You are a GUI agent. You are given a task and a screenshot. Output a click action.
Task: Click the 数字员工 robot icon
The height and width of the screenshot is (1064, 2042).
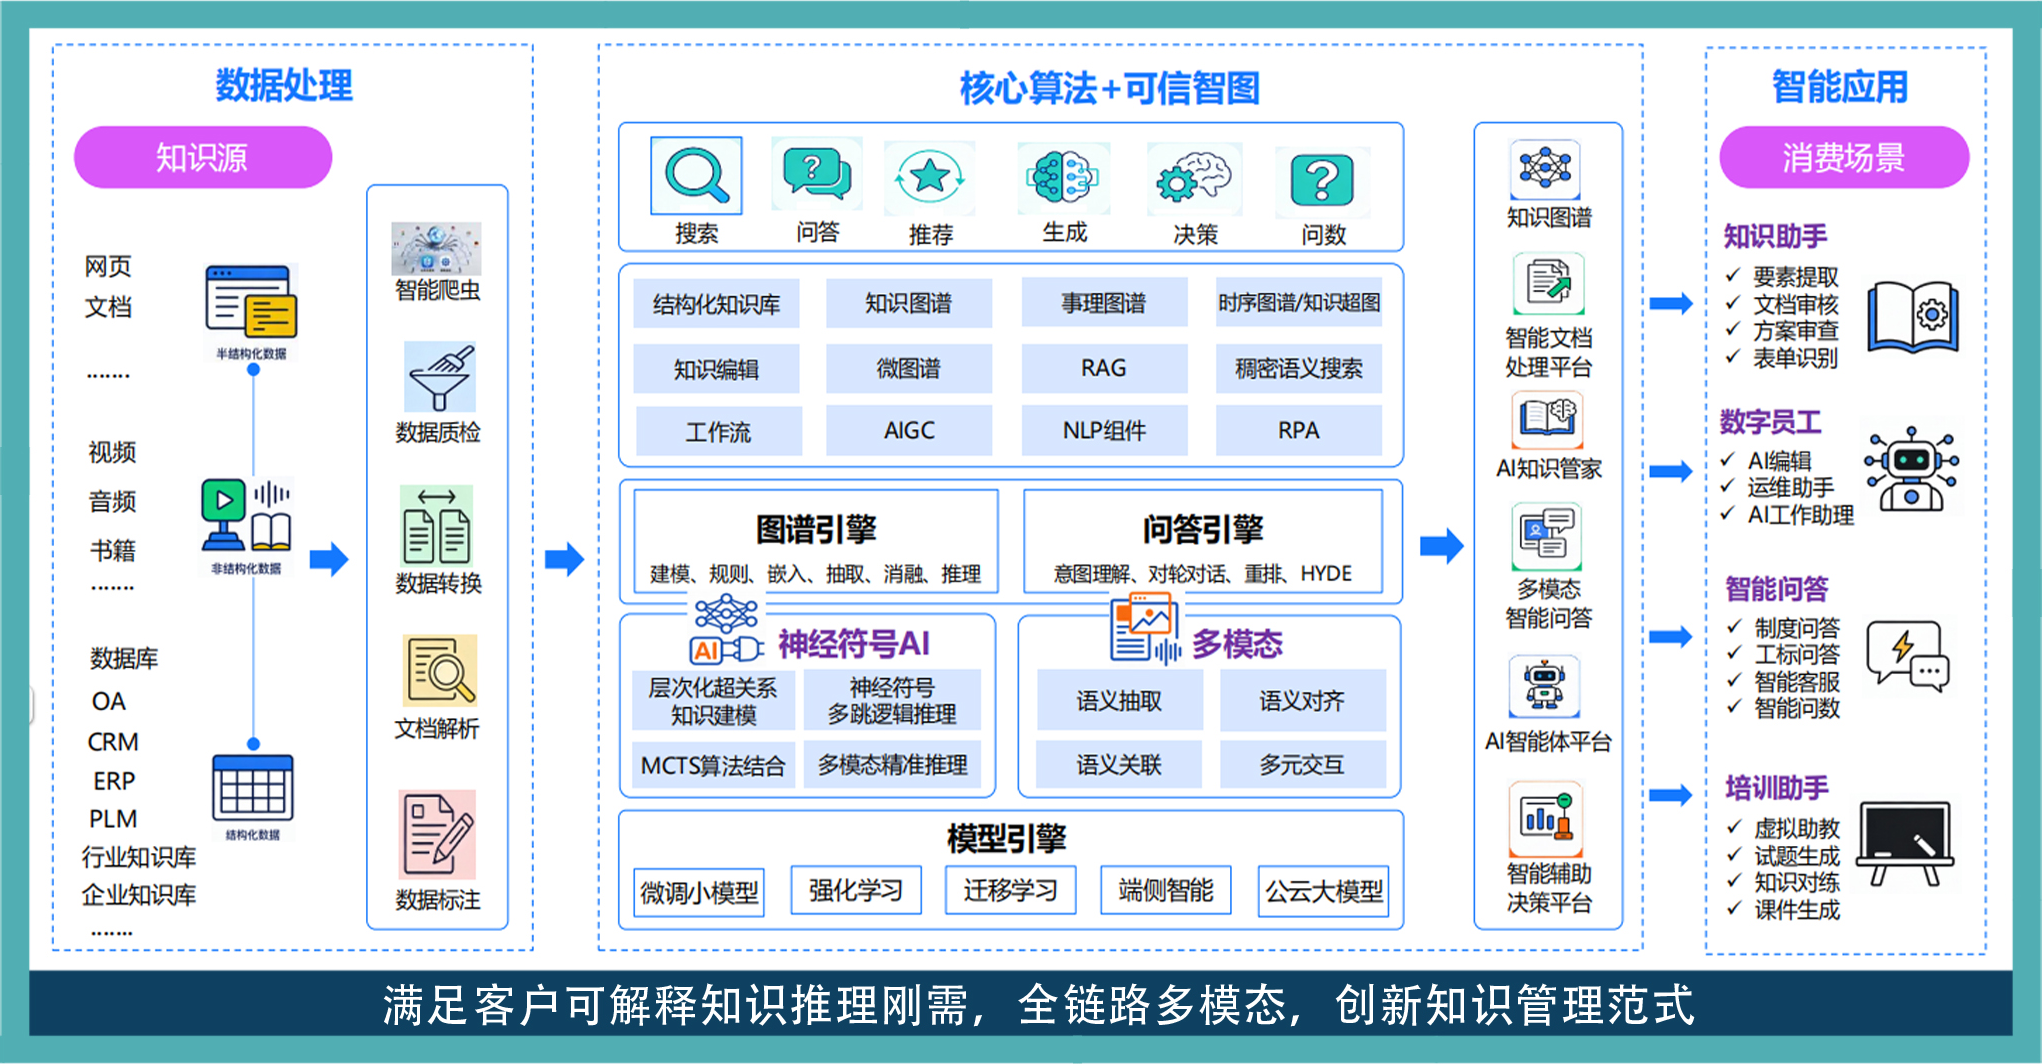pos(1912,469)
